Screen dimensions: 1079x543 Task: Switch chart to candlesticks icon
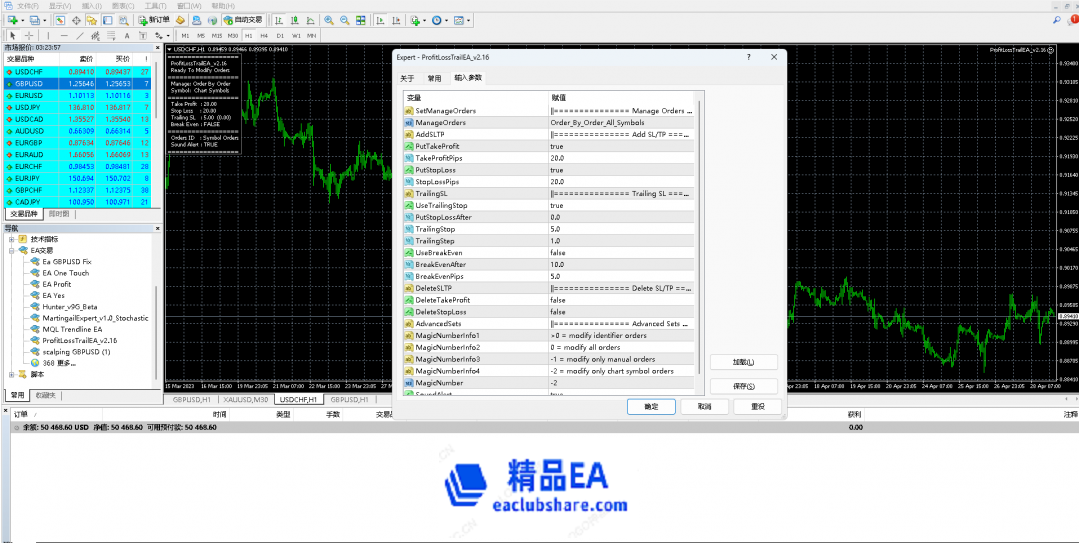click(295, 20)
